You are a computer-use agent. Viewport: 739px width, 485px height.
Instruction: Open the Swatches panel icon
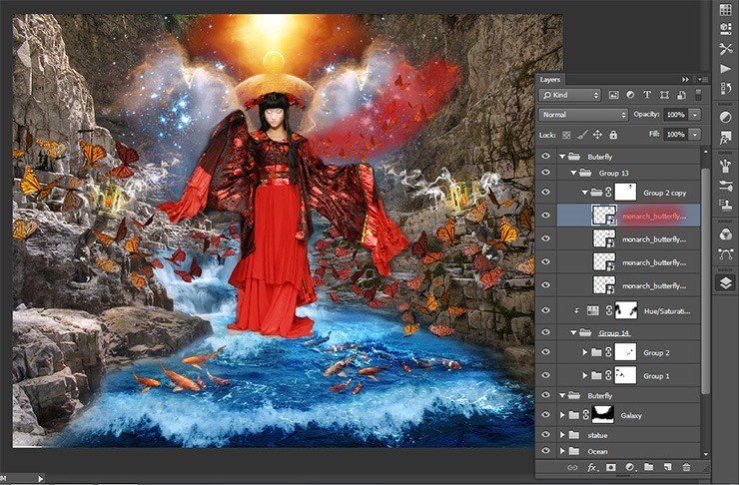tap(726, 9)
